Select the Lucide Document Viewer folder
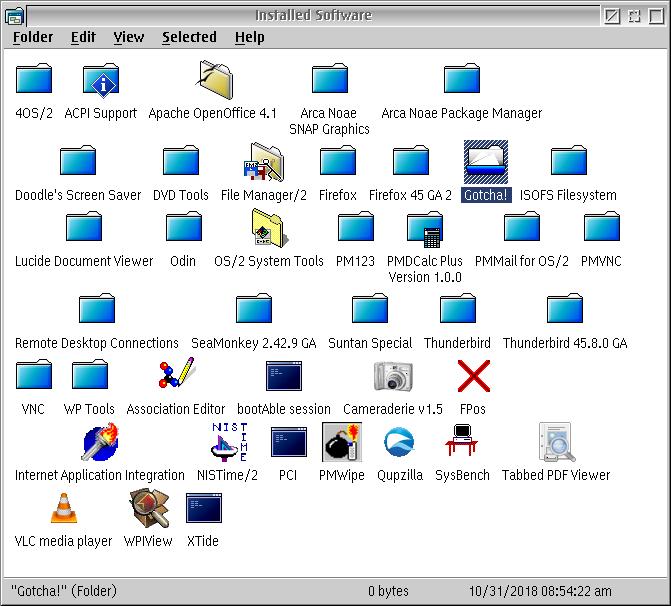 coord(84,226)
